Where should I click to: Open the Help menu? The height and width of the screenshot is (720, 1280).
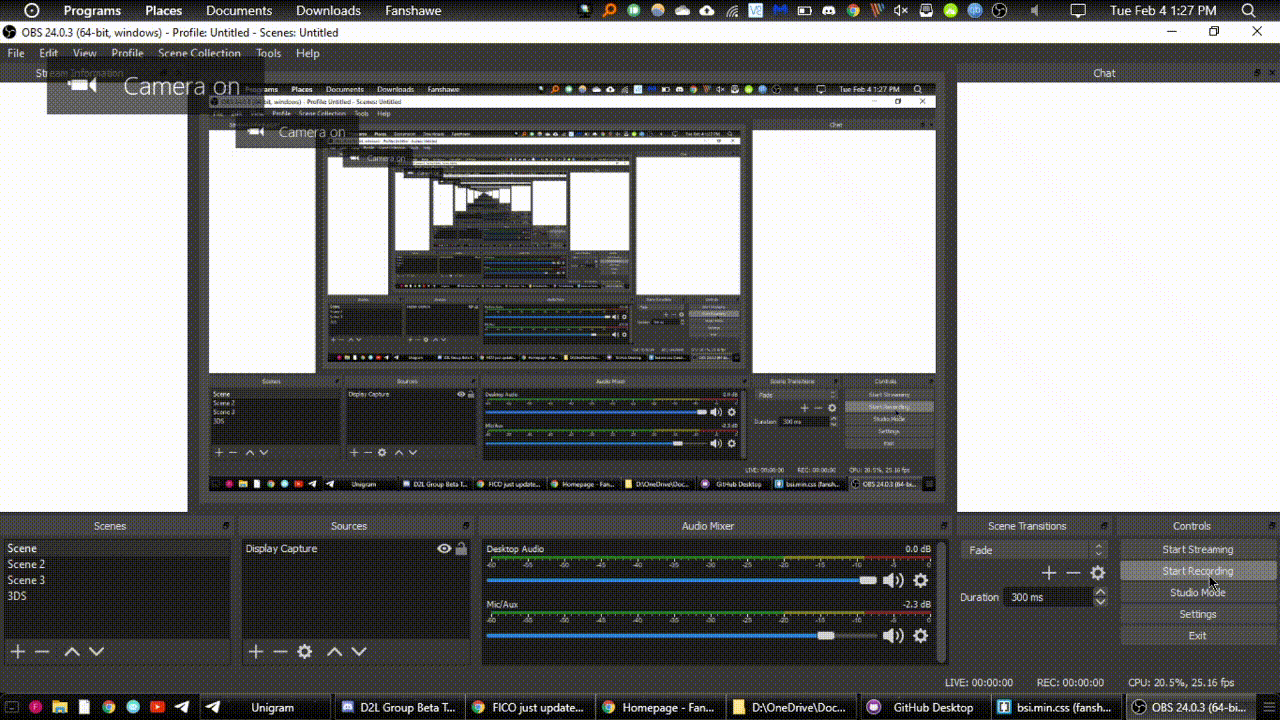point(308,53)
